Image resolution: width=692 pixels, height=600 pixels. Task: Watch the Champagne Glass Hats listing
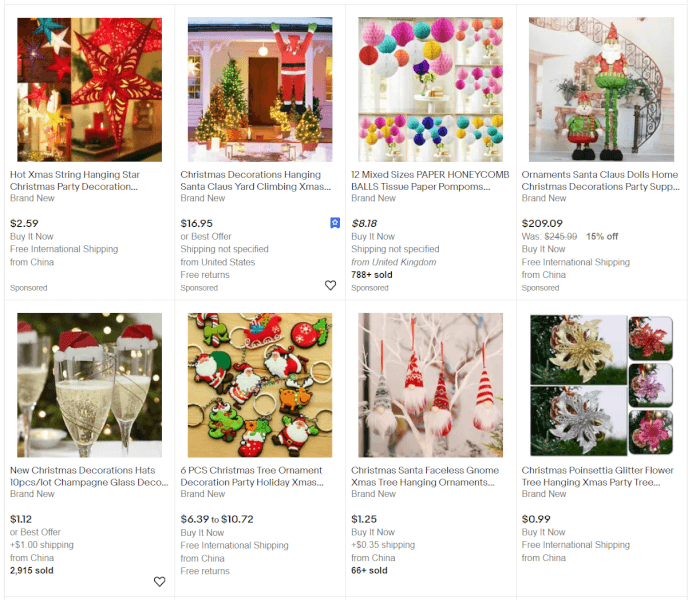[159, 581]
